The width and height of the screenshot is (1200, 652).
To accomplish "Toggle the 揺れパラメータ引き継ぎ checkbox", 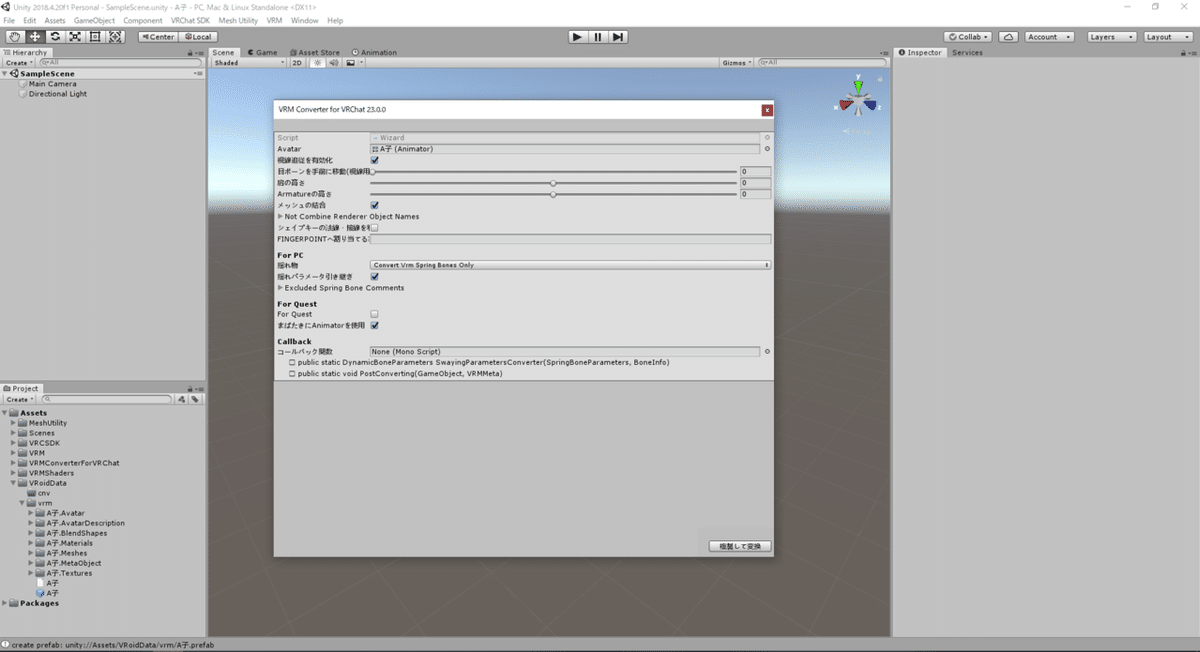I will coord(374,277).
